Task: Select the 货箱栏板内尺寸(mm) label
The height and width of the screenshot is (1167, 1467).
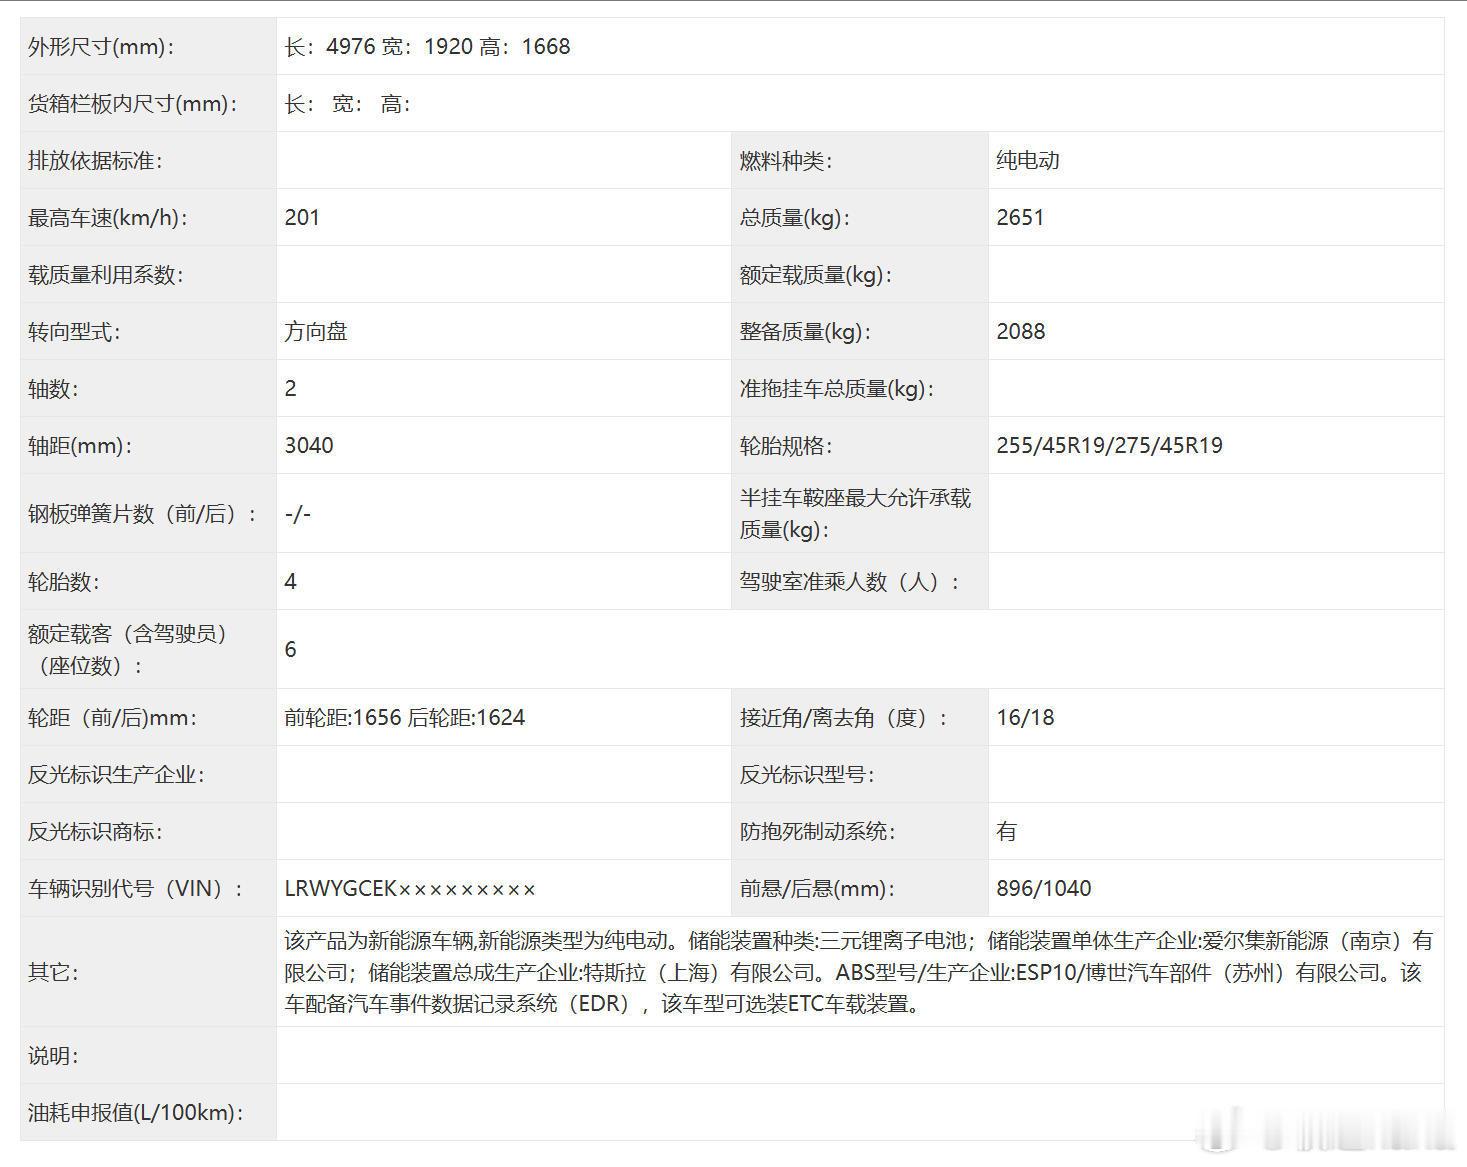Action: coord(133,103)
